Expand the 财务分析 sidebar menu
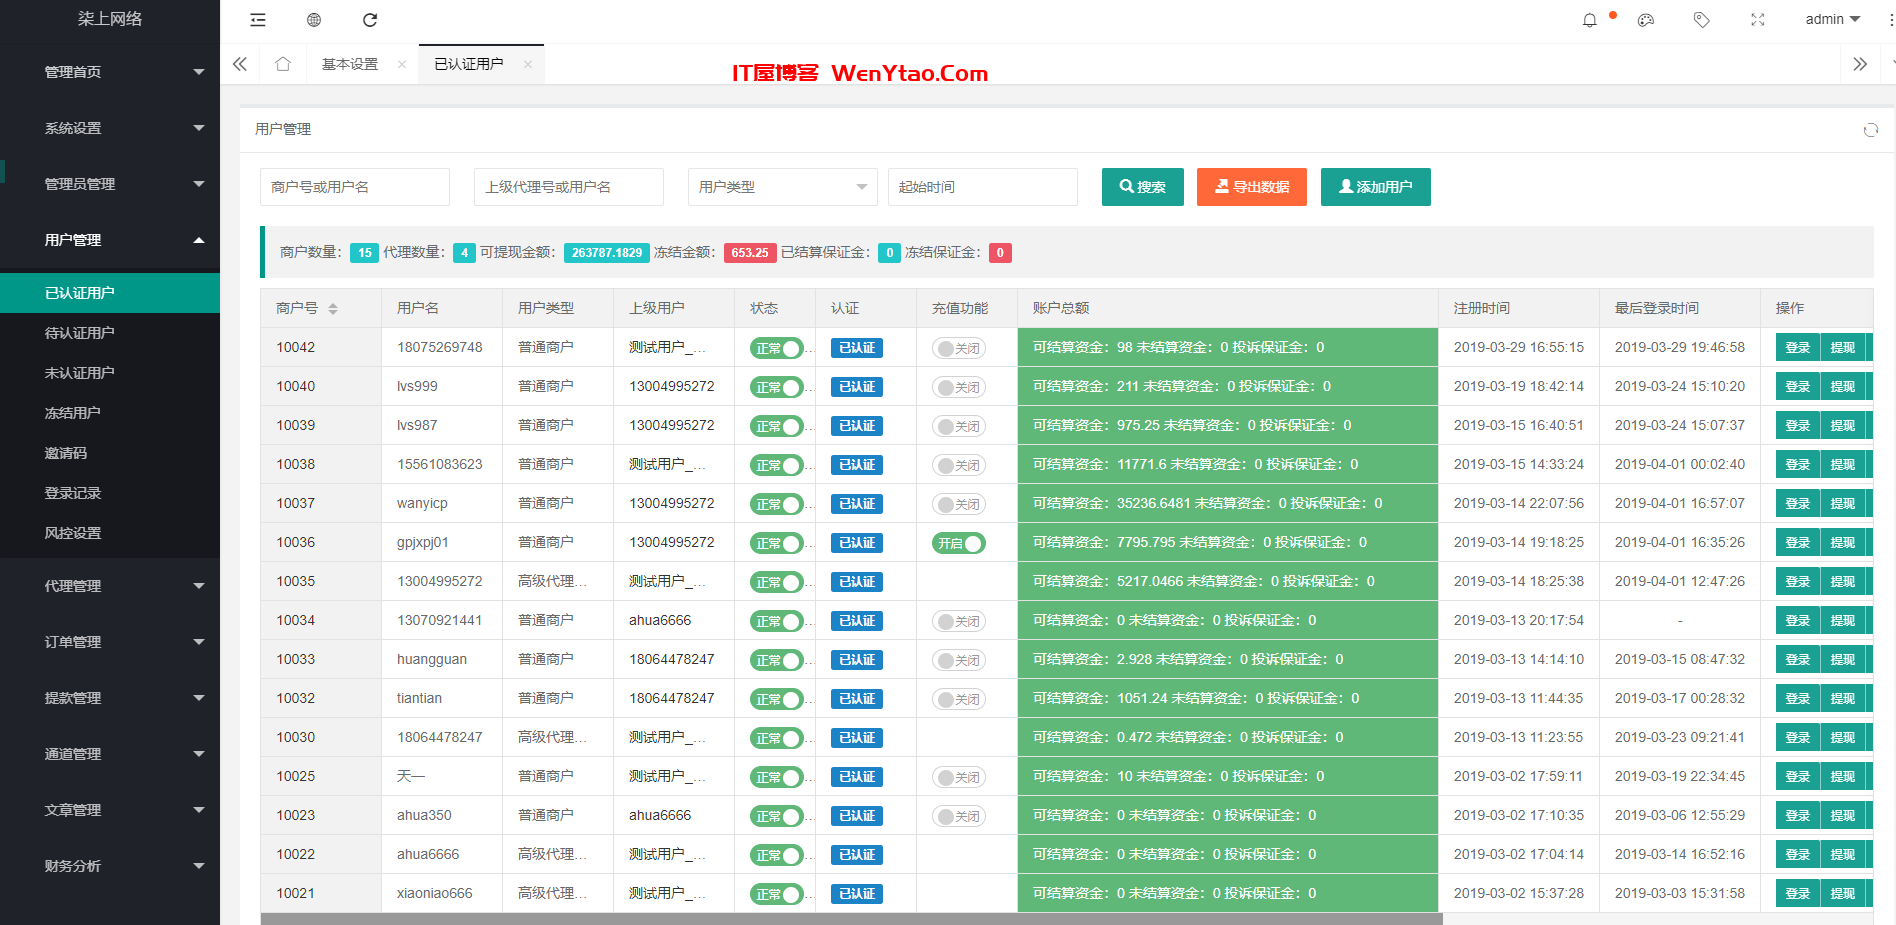This screenshot has width=1896, height=925. pos(110,866)
